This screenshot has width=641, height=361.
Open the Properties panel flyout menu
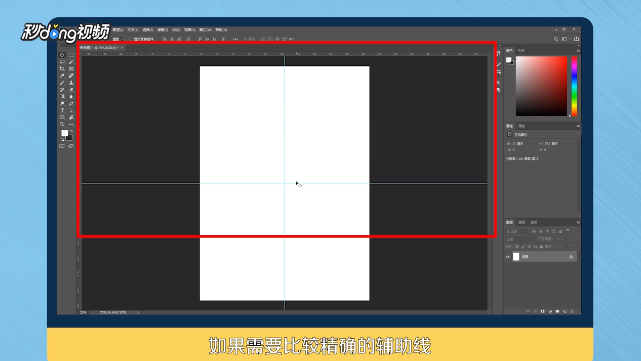[x=578, y=126]
